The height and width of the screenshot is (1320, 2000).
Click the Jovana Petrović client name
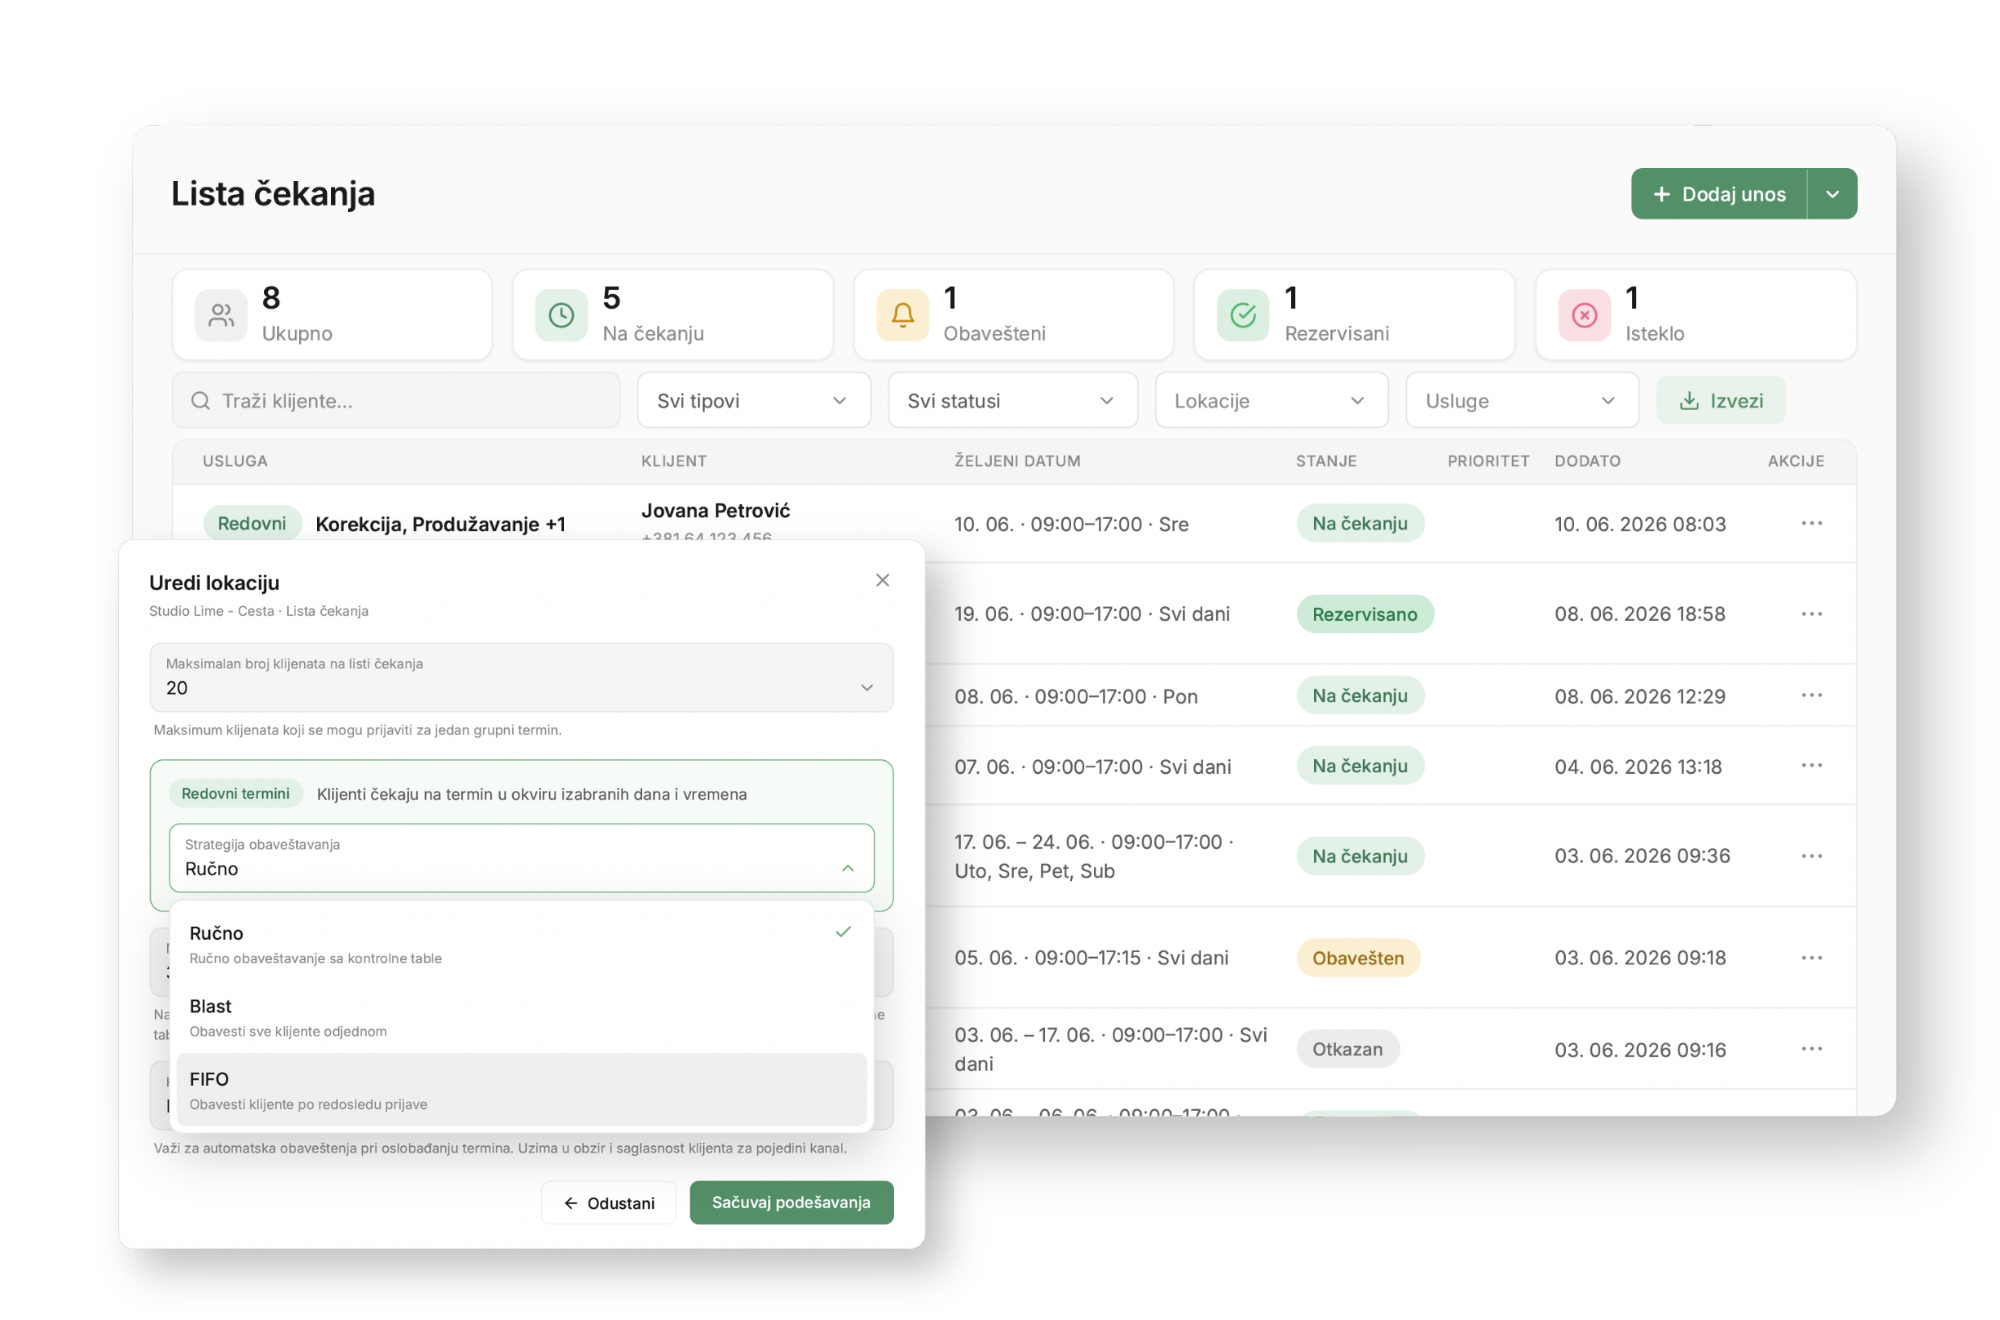click(715, 510)
